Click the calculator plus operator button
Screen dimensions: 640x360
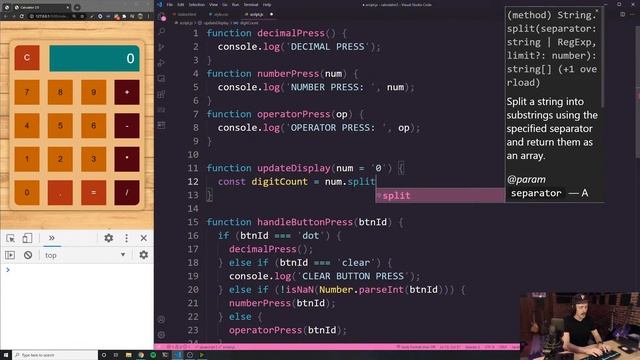coord(127,92)
